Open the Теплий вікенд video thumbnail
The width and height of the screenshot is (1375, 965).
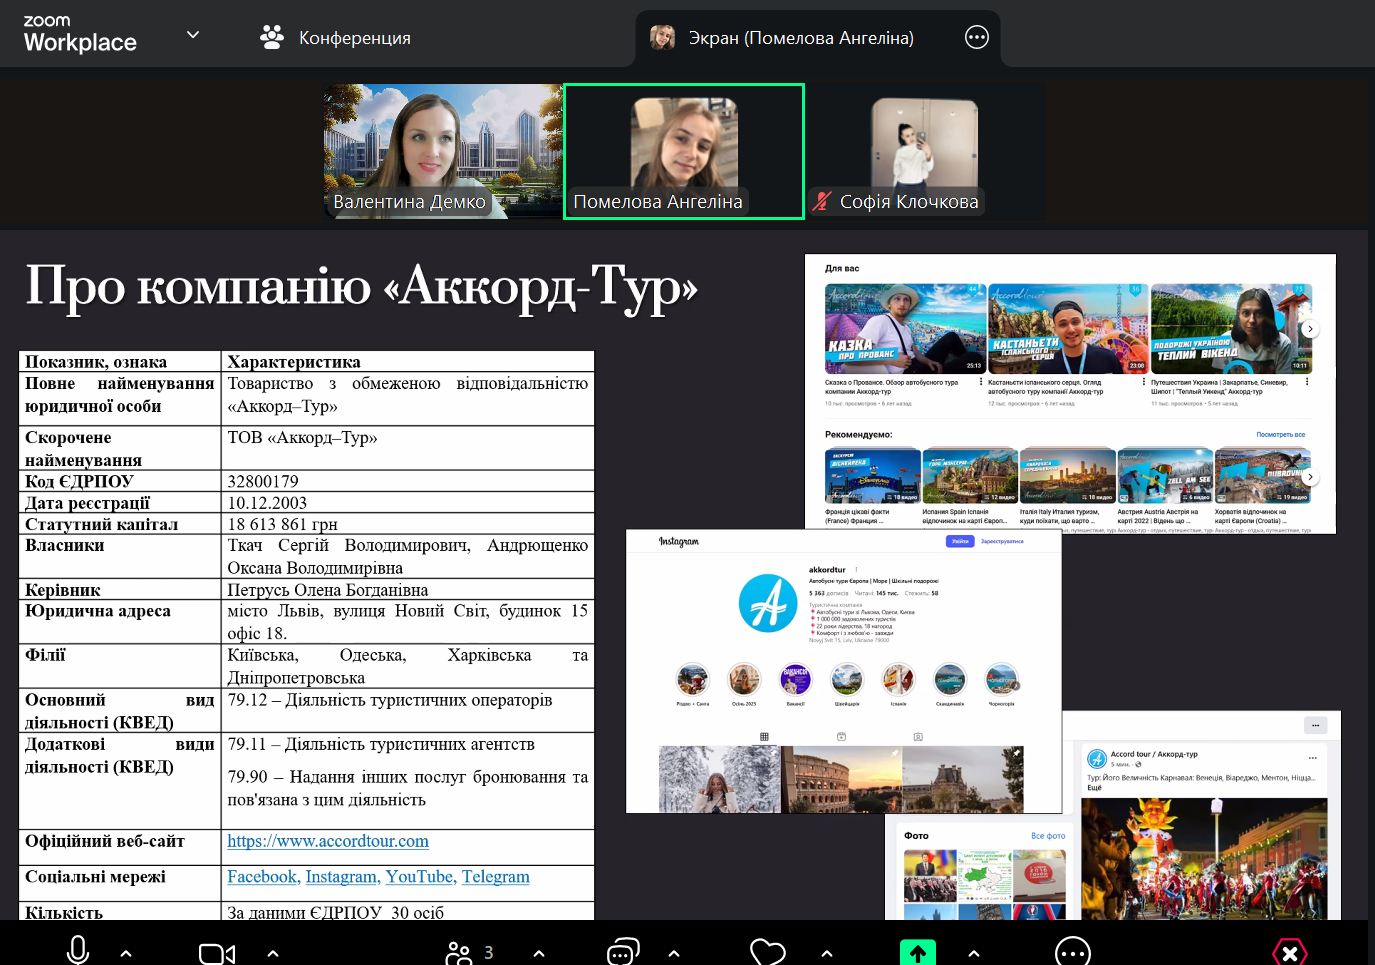click(1231, 328)
